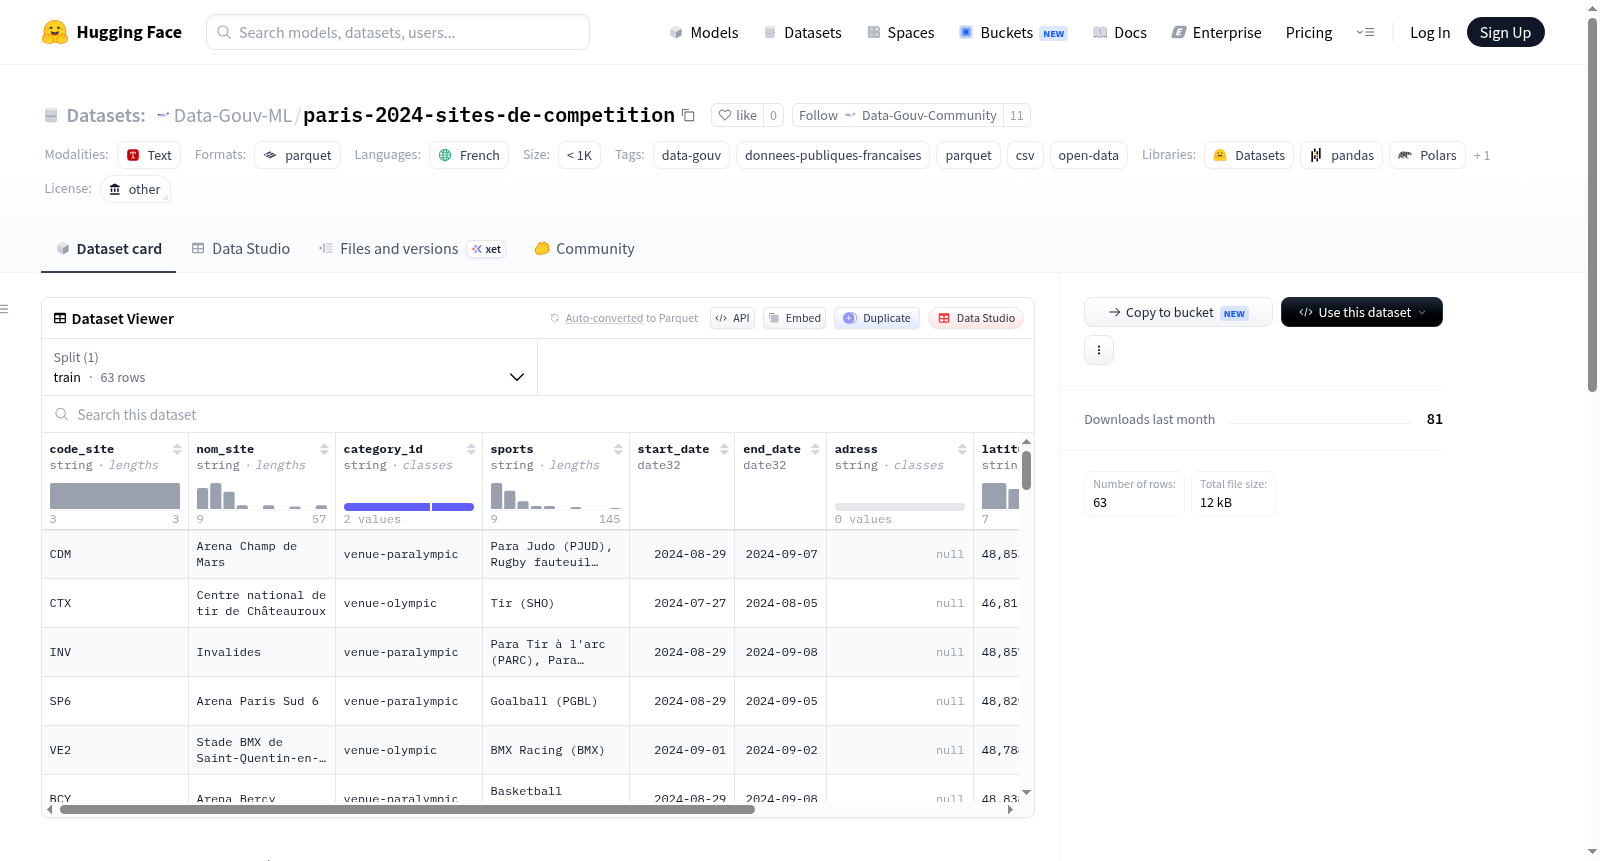Click the code_site lengths histogram bar

(x=115, y=496)
